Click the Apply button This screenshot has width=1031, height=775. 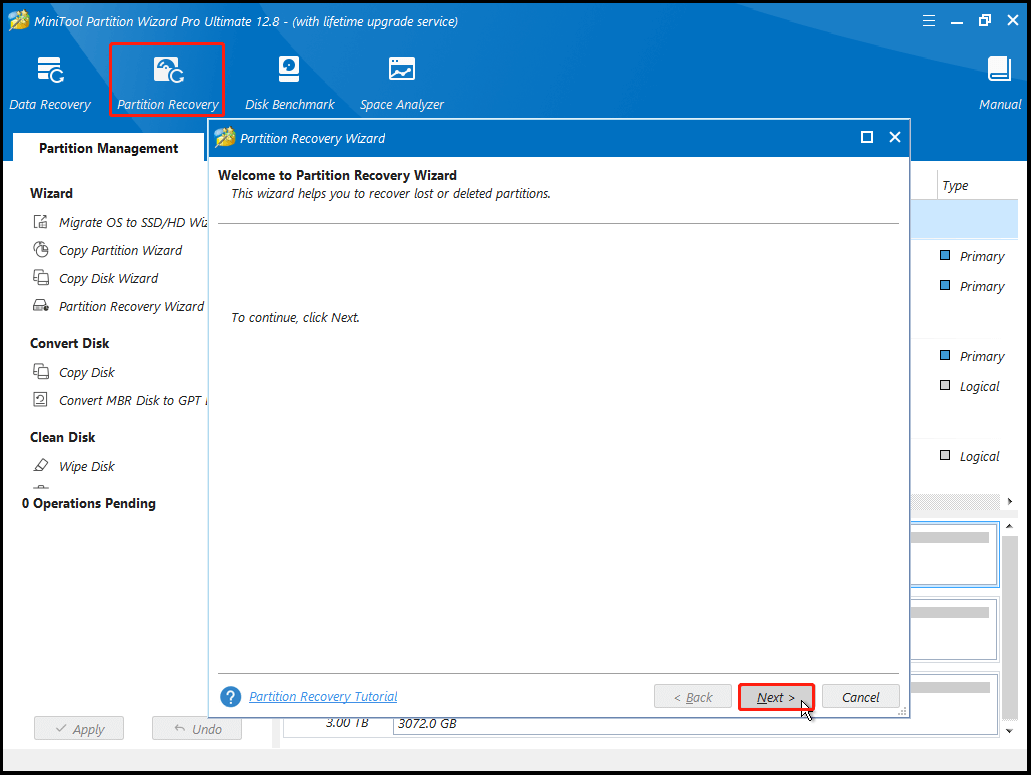coord(79,728)
